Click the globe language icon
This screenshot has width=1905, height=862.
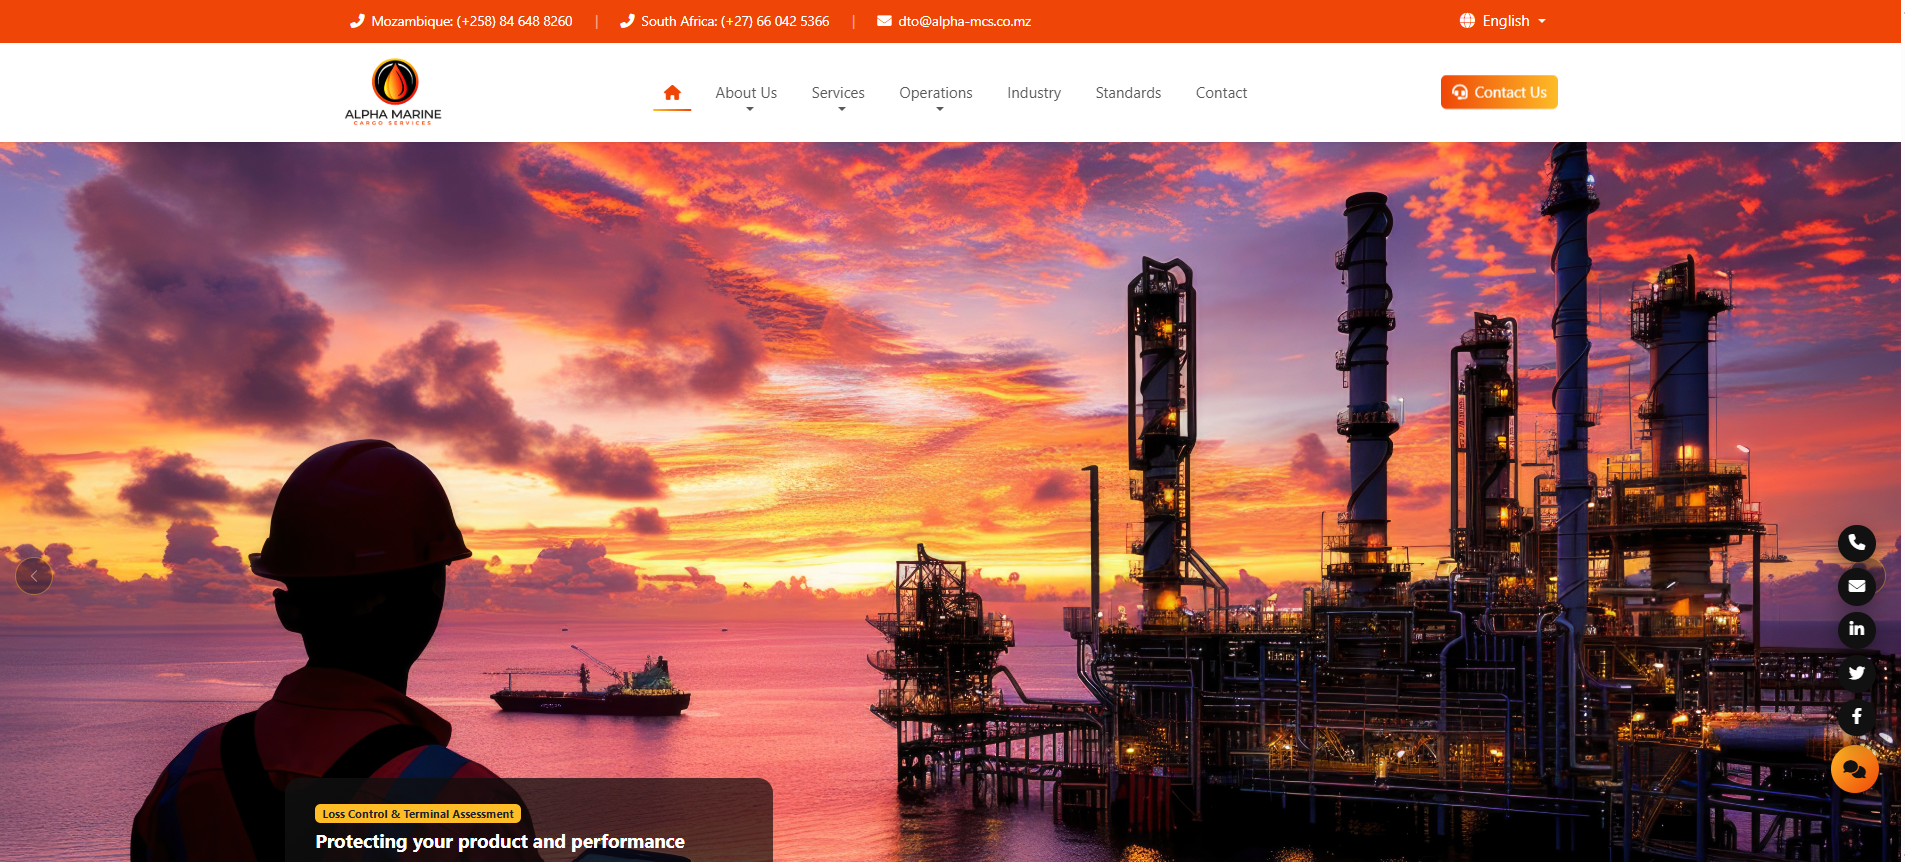1467,21
